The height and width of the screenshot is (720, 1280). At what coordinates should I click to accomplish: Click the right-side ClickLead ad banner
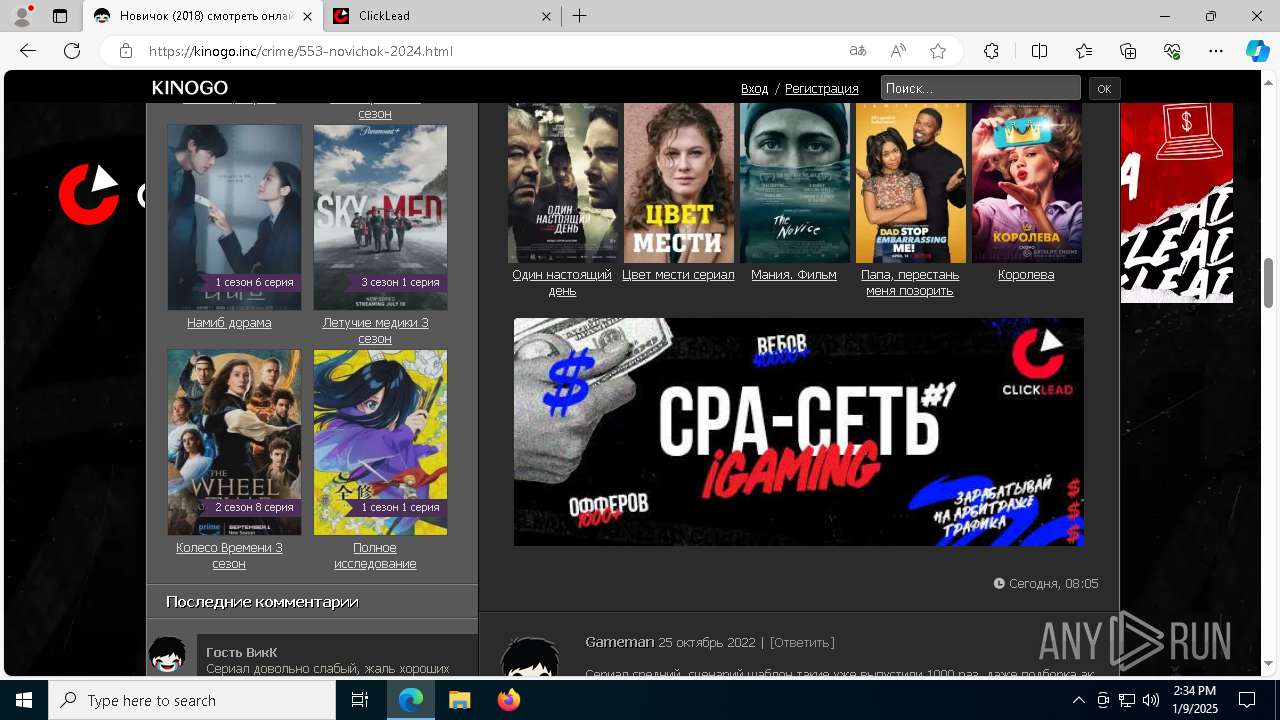pos(1177,203)
